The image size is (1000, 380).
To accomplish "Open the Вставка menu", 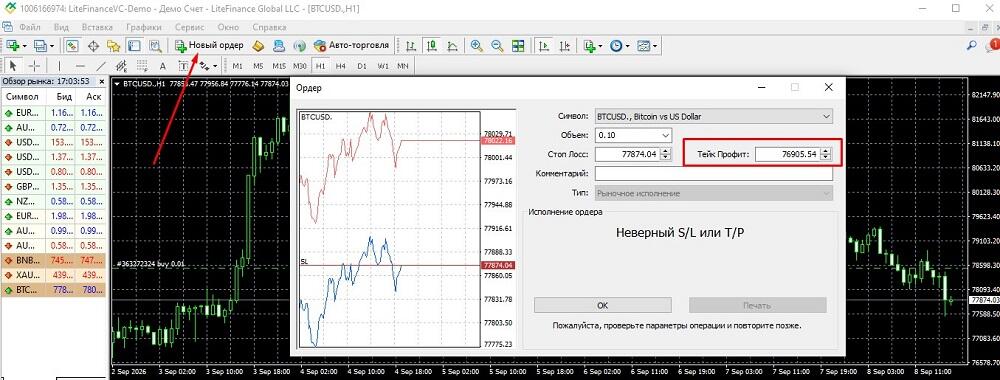I will click(98, 27).
